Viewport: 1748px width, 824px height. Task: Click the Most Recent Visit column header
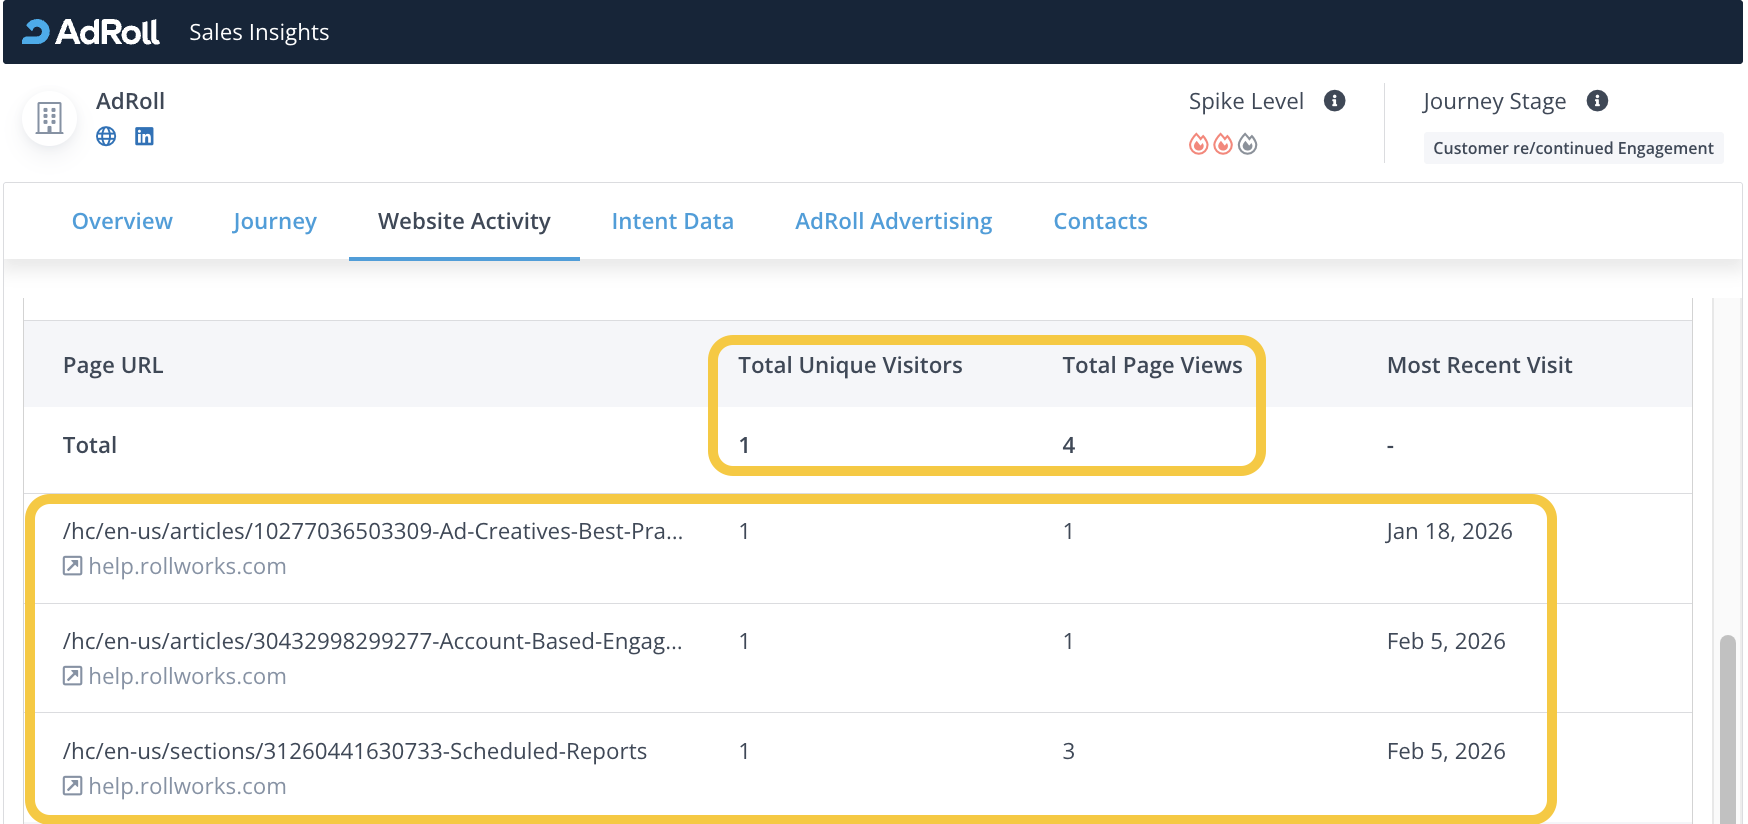1479,365
